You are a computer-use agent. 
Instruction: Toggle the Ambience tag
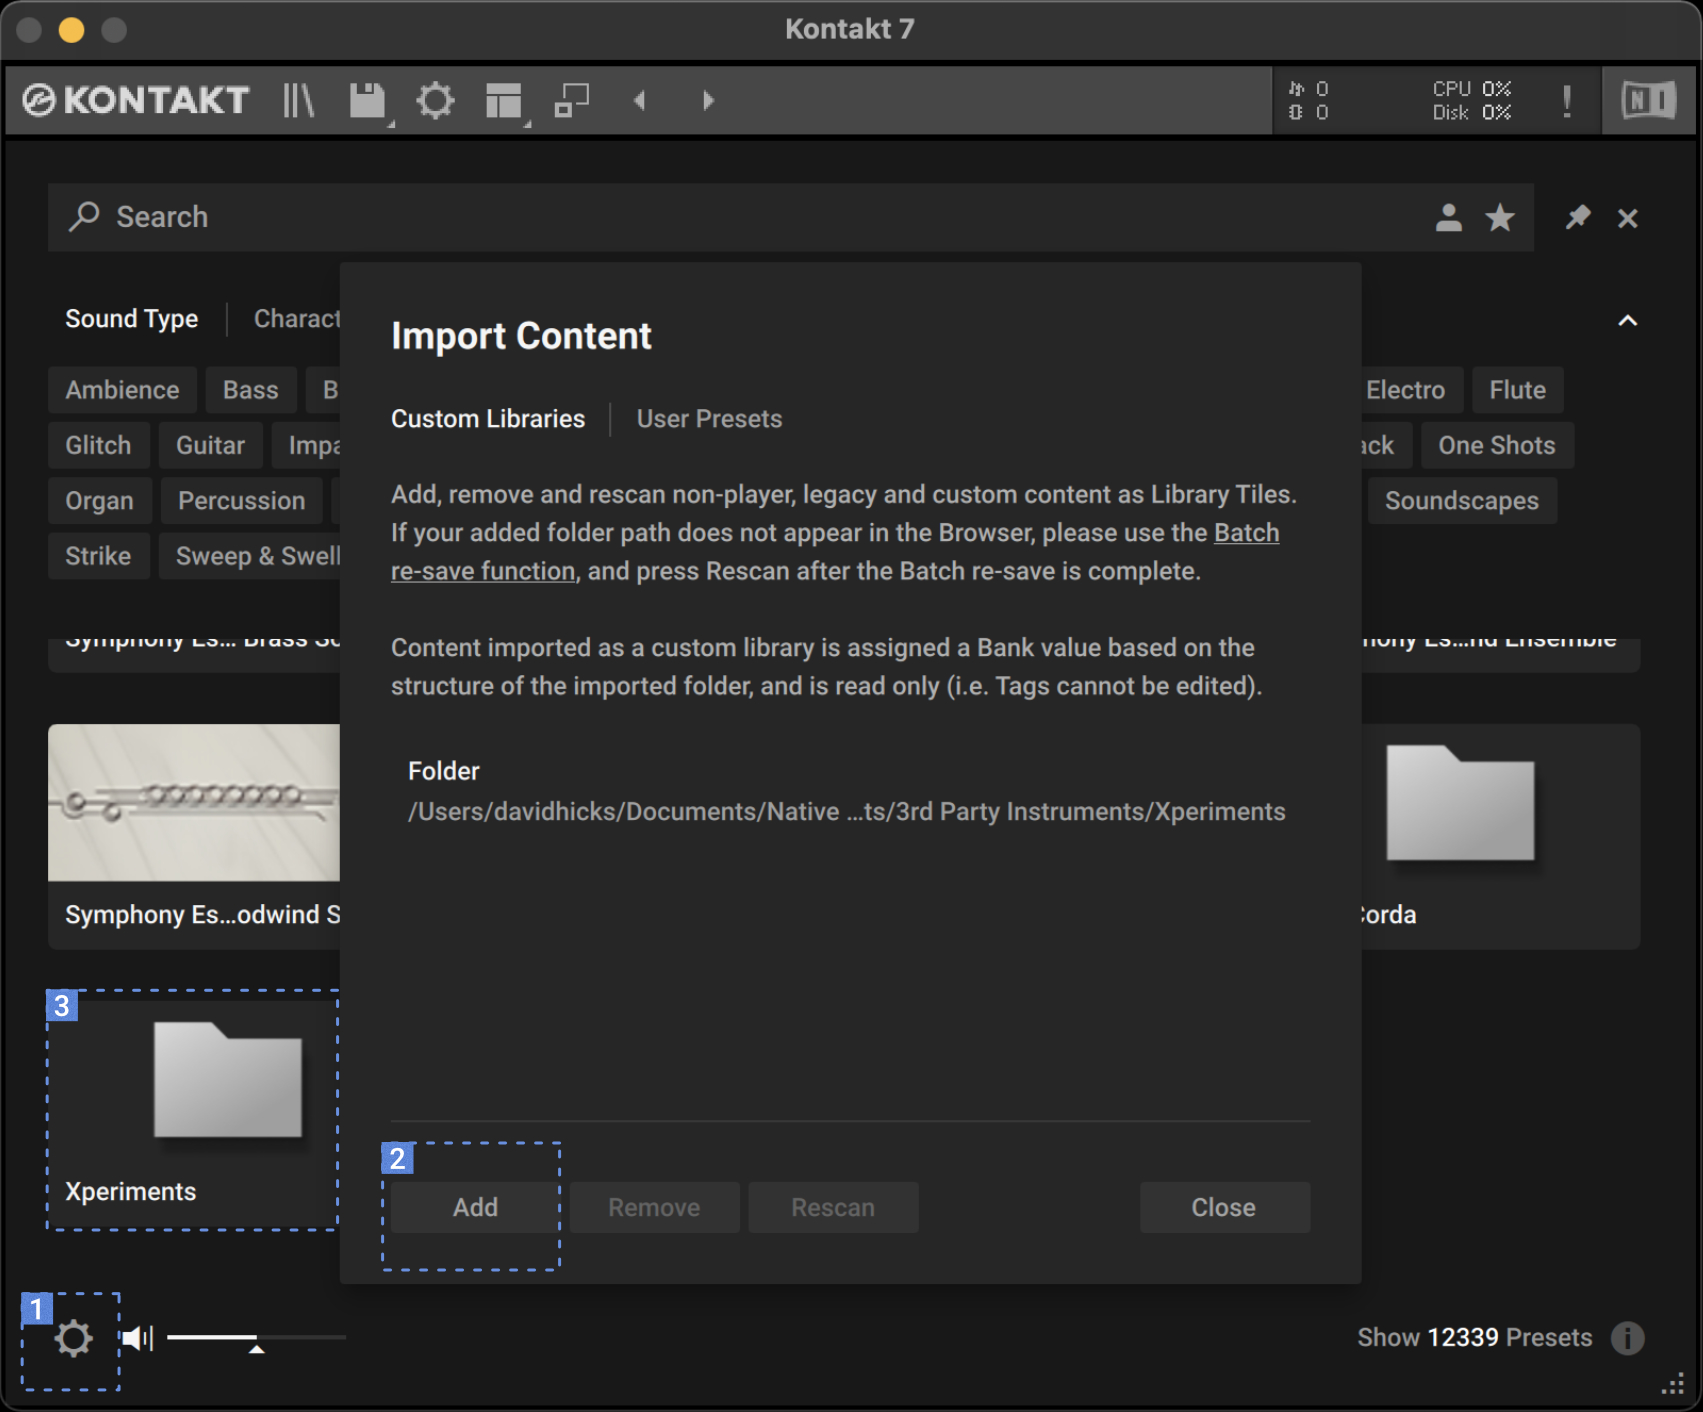click(x=122, y=390)
